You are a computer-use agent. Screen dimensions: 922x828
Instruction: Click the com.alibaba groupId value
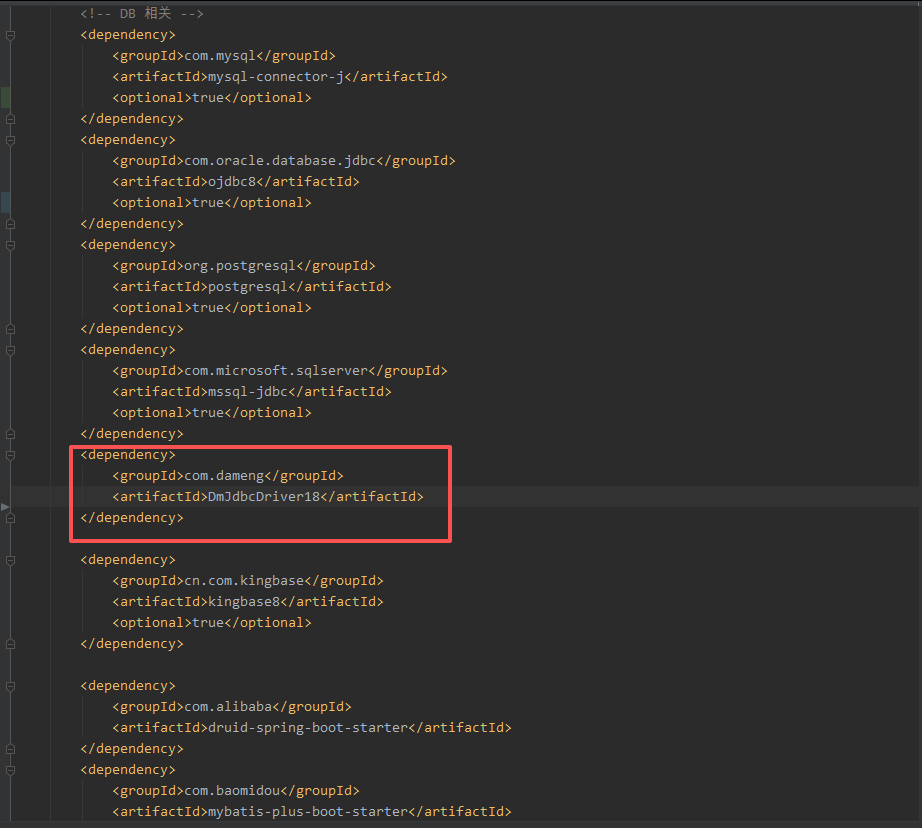(228, 707)
